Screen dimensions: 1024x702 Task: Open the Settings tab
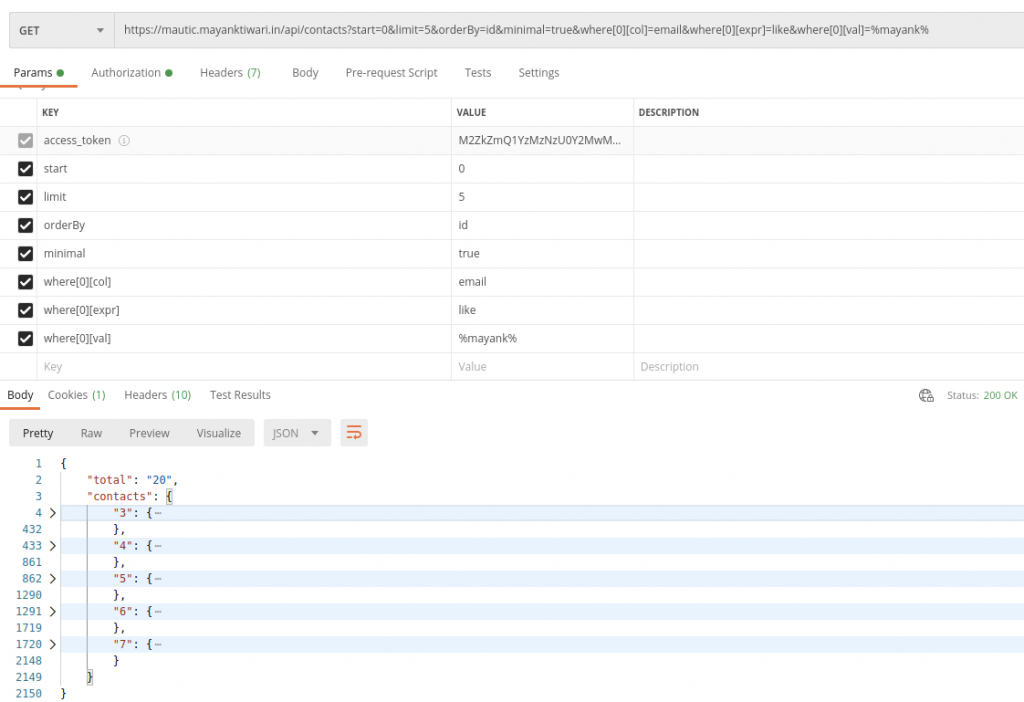[539, 72]
